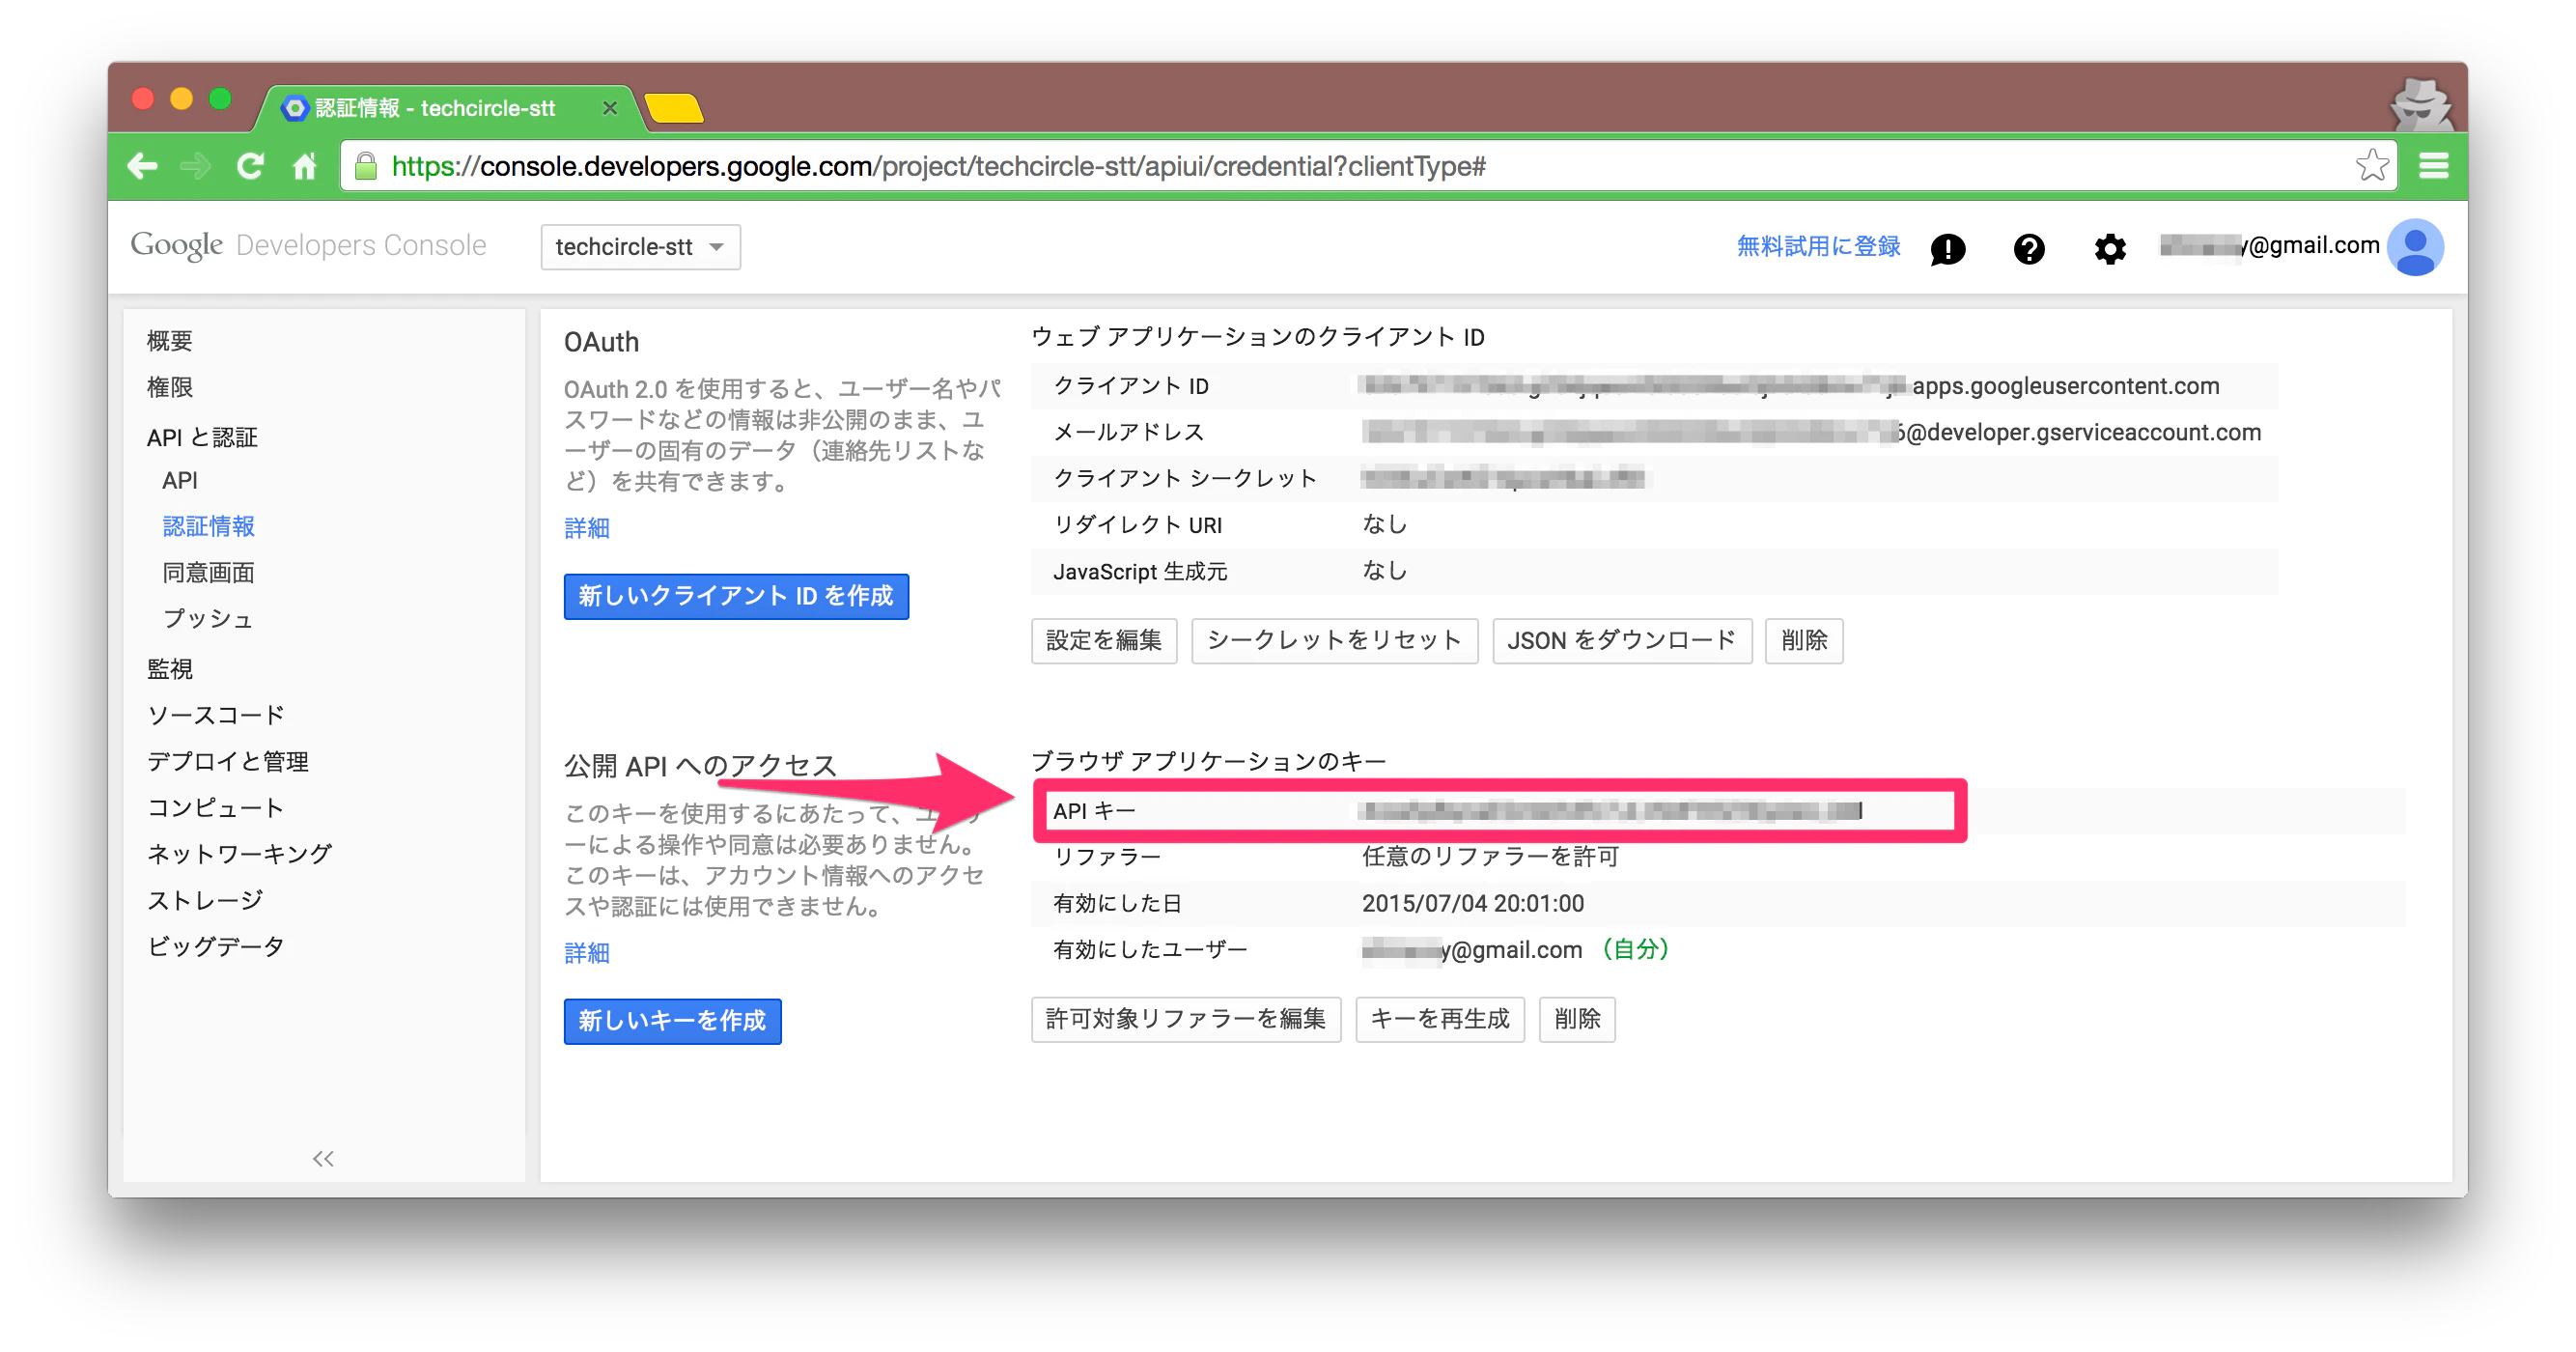Click the クライアント ID value
Screen dimensions: 2576x1352
[x=1789, y=386]
